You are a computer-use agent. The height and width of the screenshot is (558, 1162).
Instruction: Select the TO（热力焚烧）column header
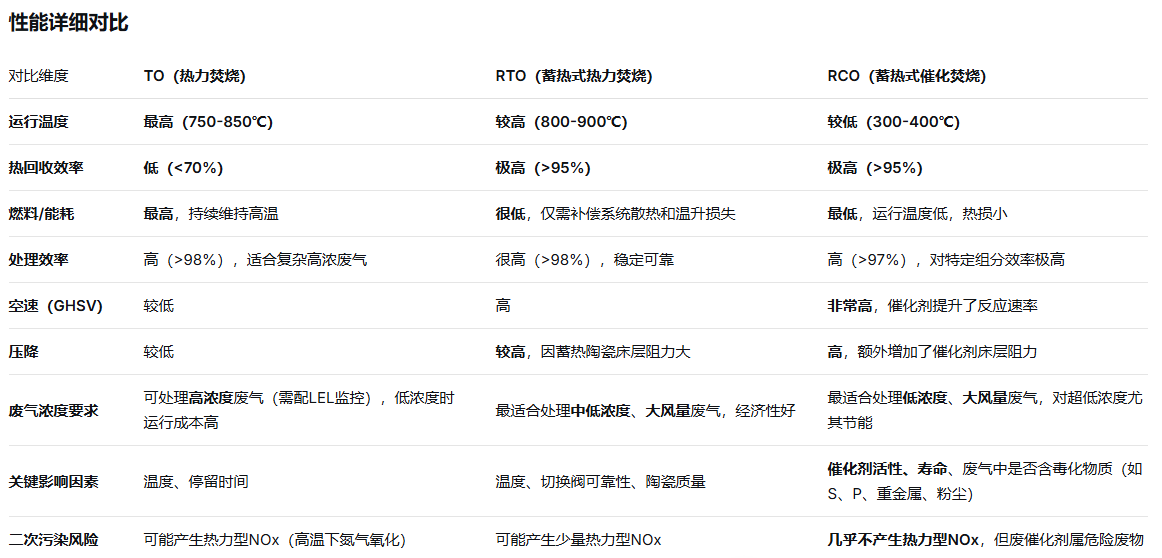194,76
